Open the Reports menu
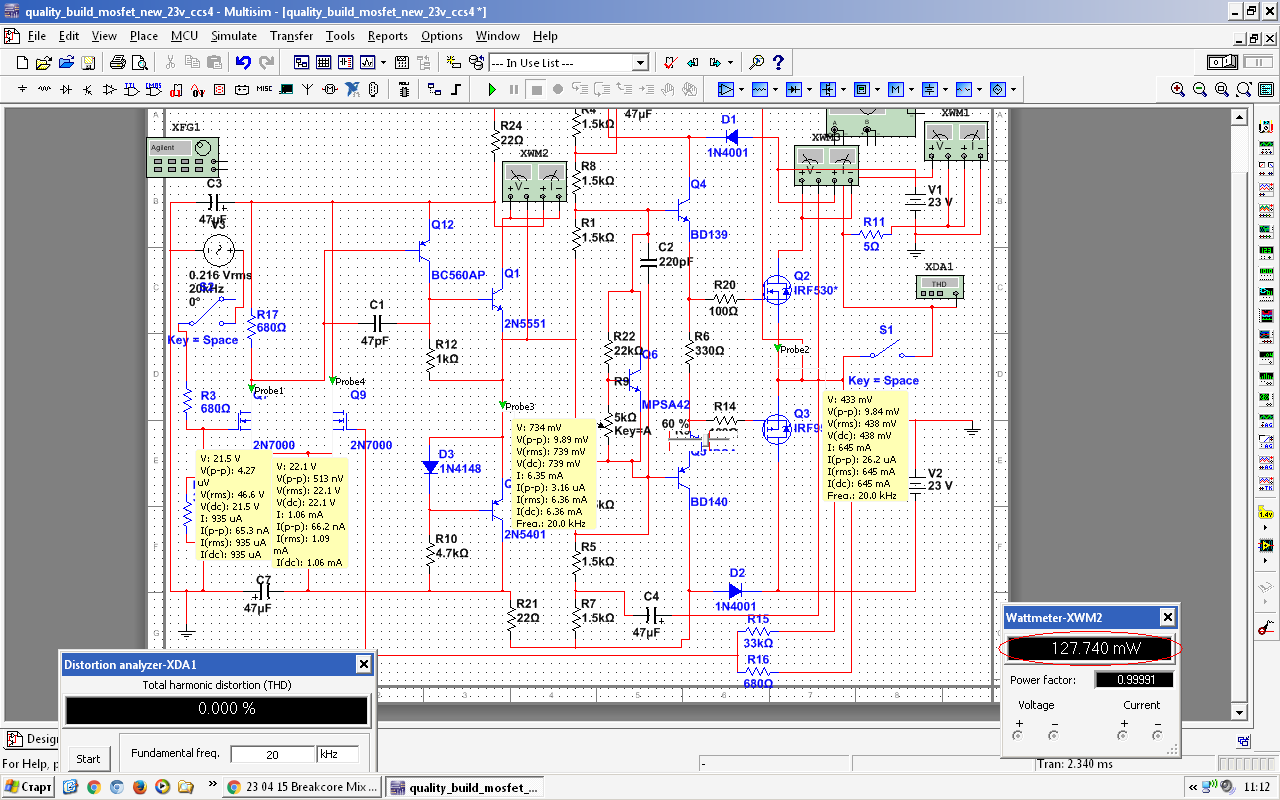This screenshot has width=1280, height=800. (388, 36)
